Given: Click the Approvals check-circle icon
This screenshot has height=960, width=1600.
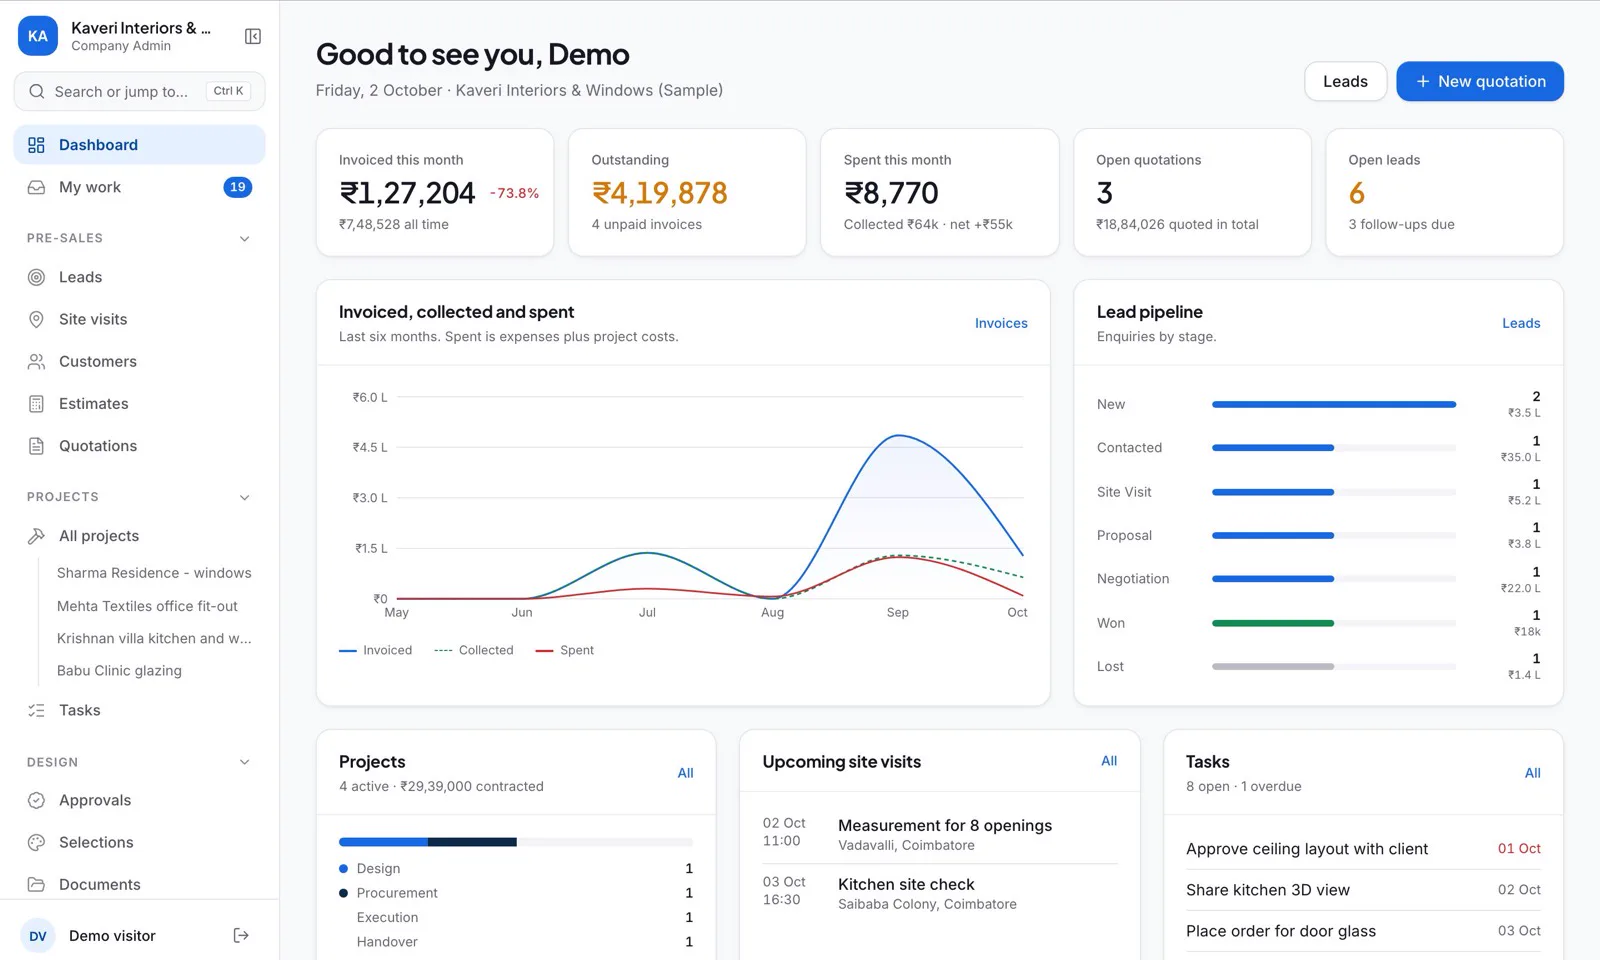Looking at the screenshot, I should click(37, 800).
